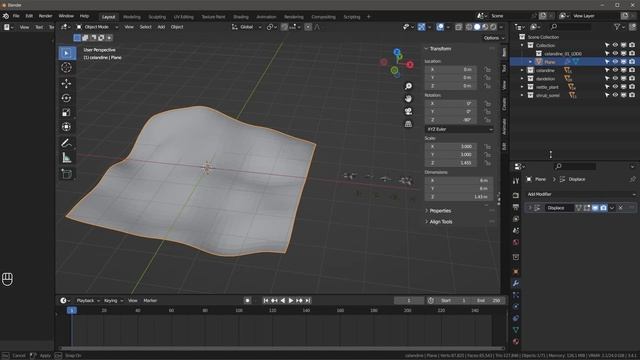The height and width of the screenshot is (360, 640).
Task: Hide the Plane object in viewport
Action: pos(615,62)
